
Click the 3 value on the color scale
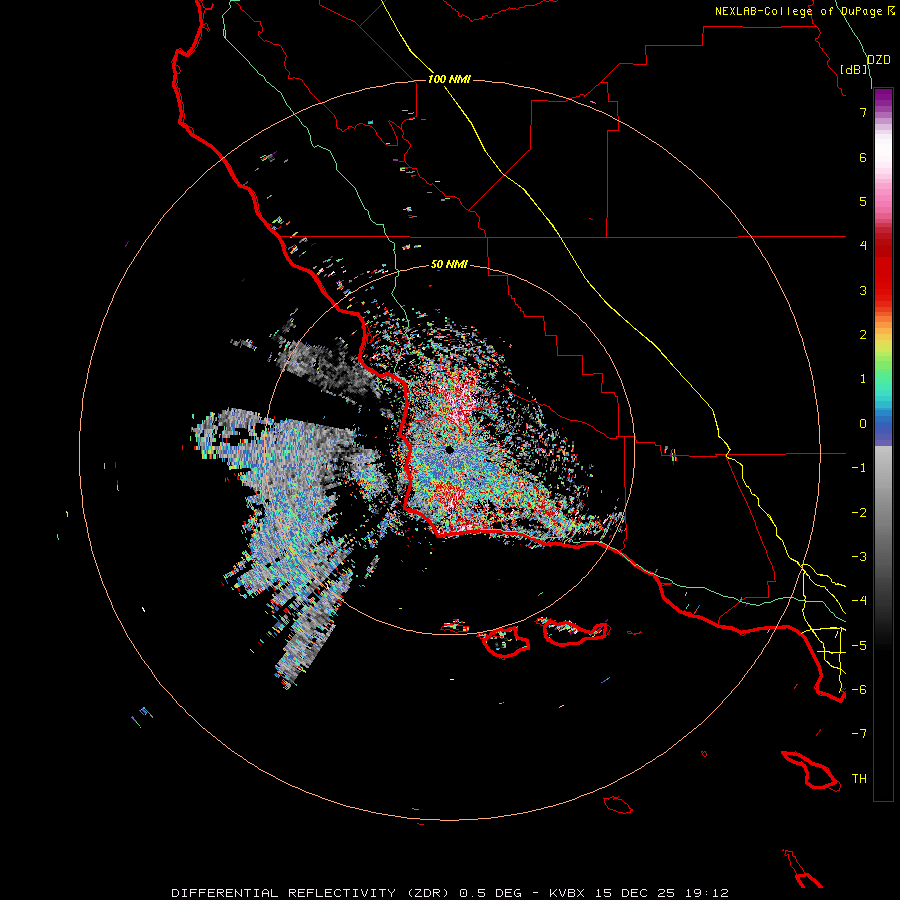[863, 290]
